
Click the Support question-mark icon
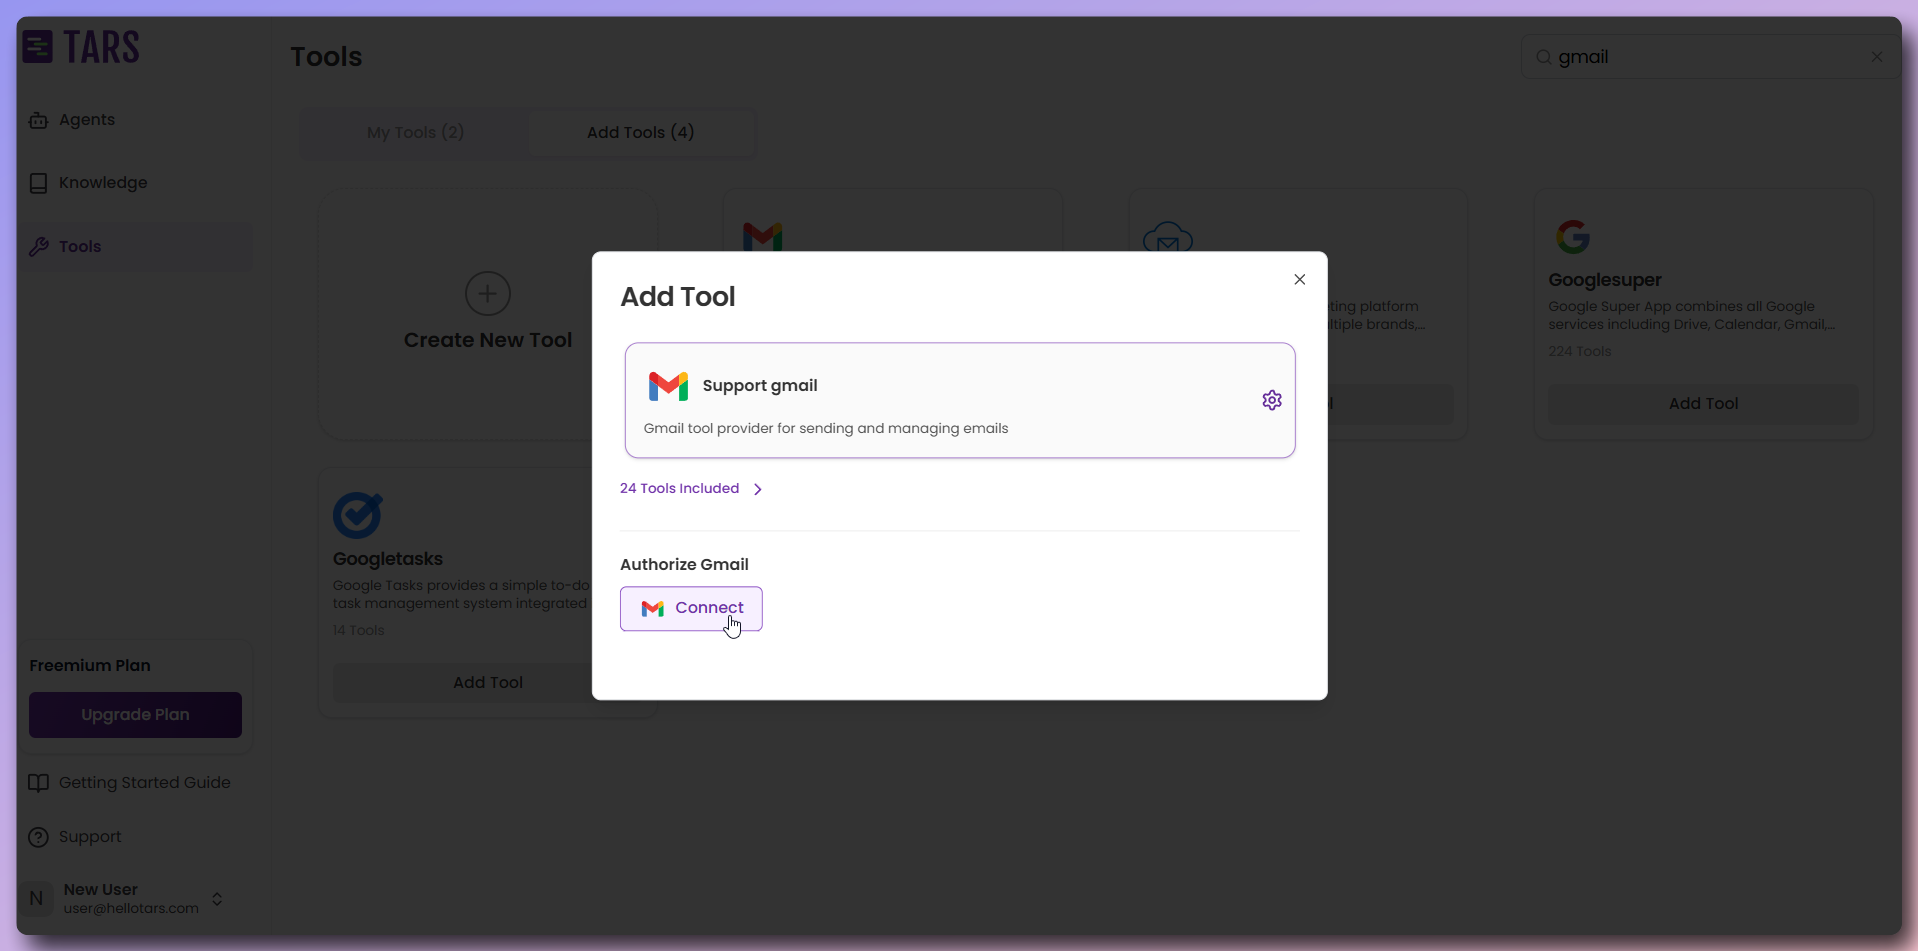click(x=38, y=837)
